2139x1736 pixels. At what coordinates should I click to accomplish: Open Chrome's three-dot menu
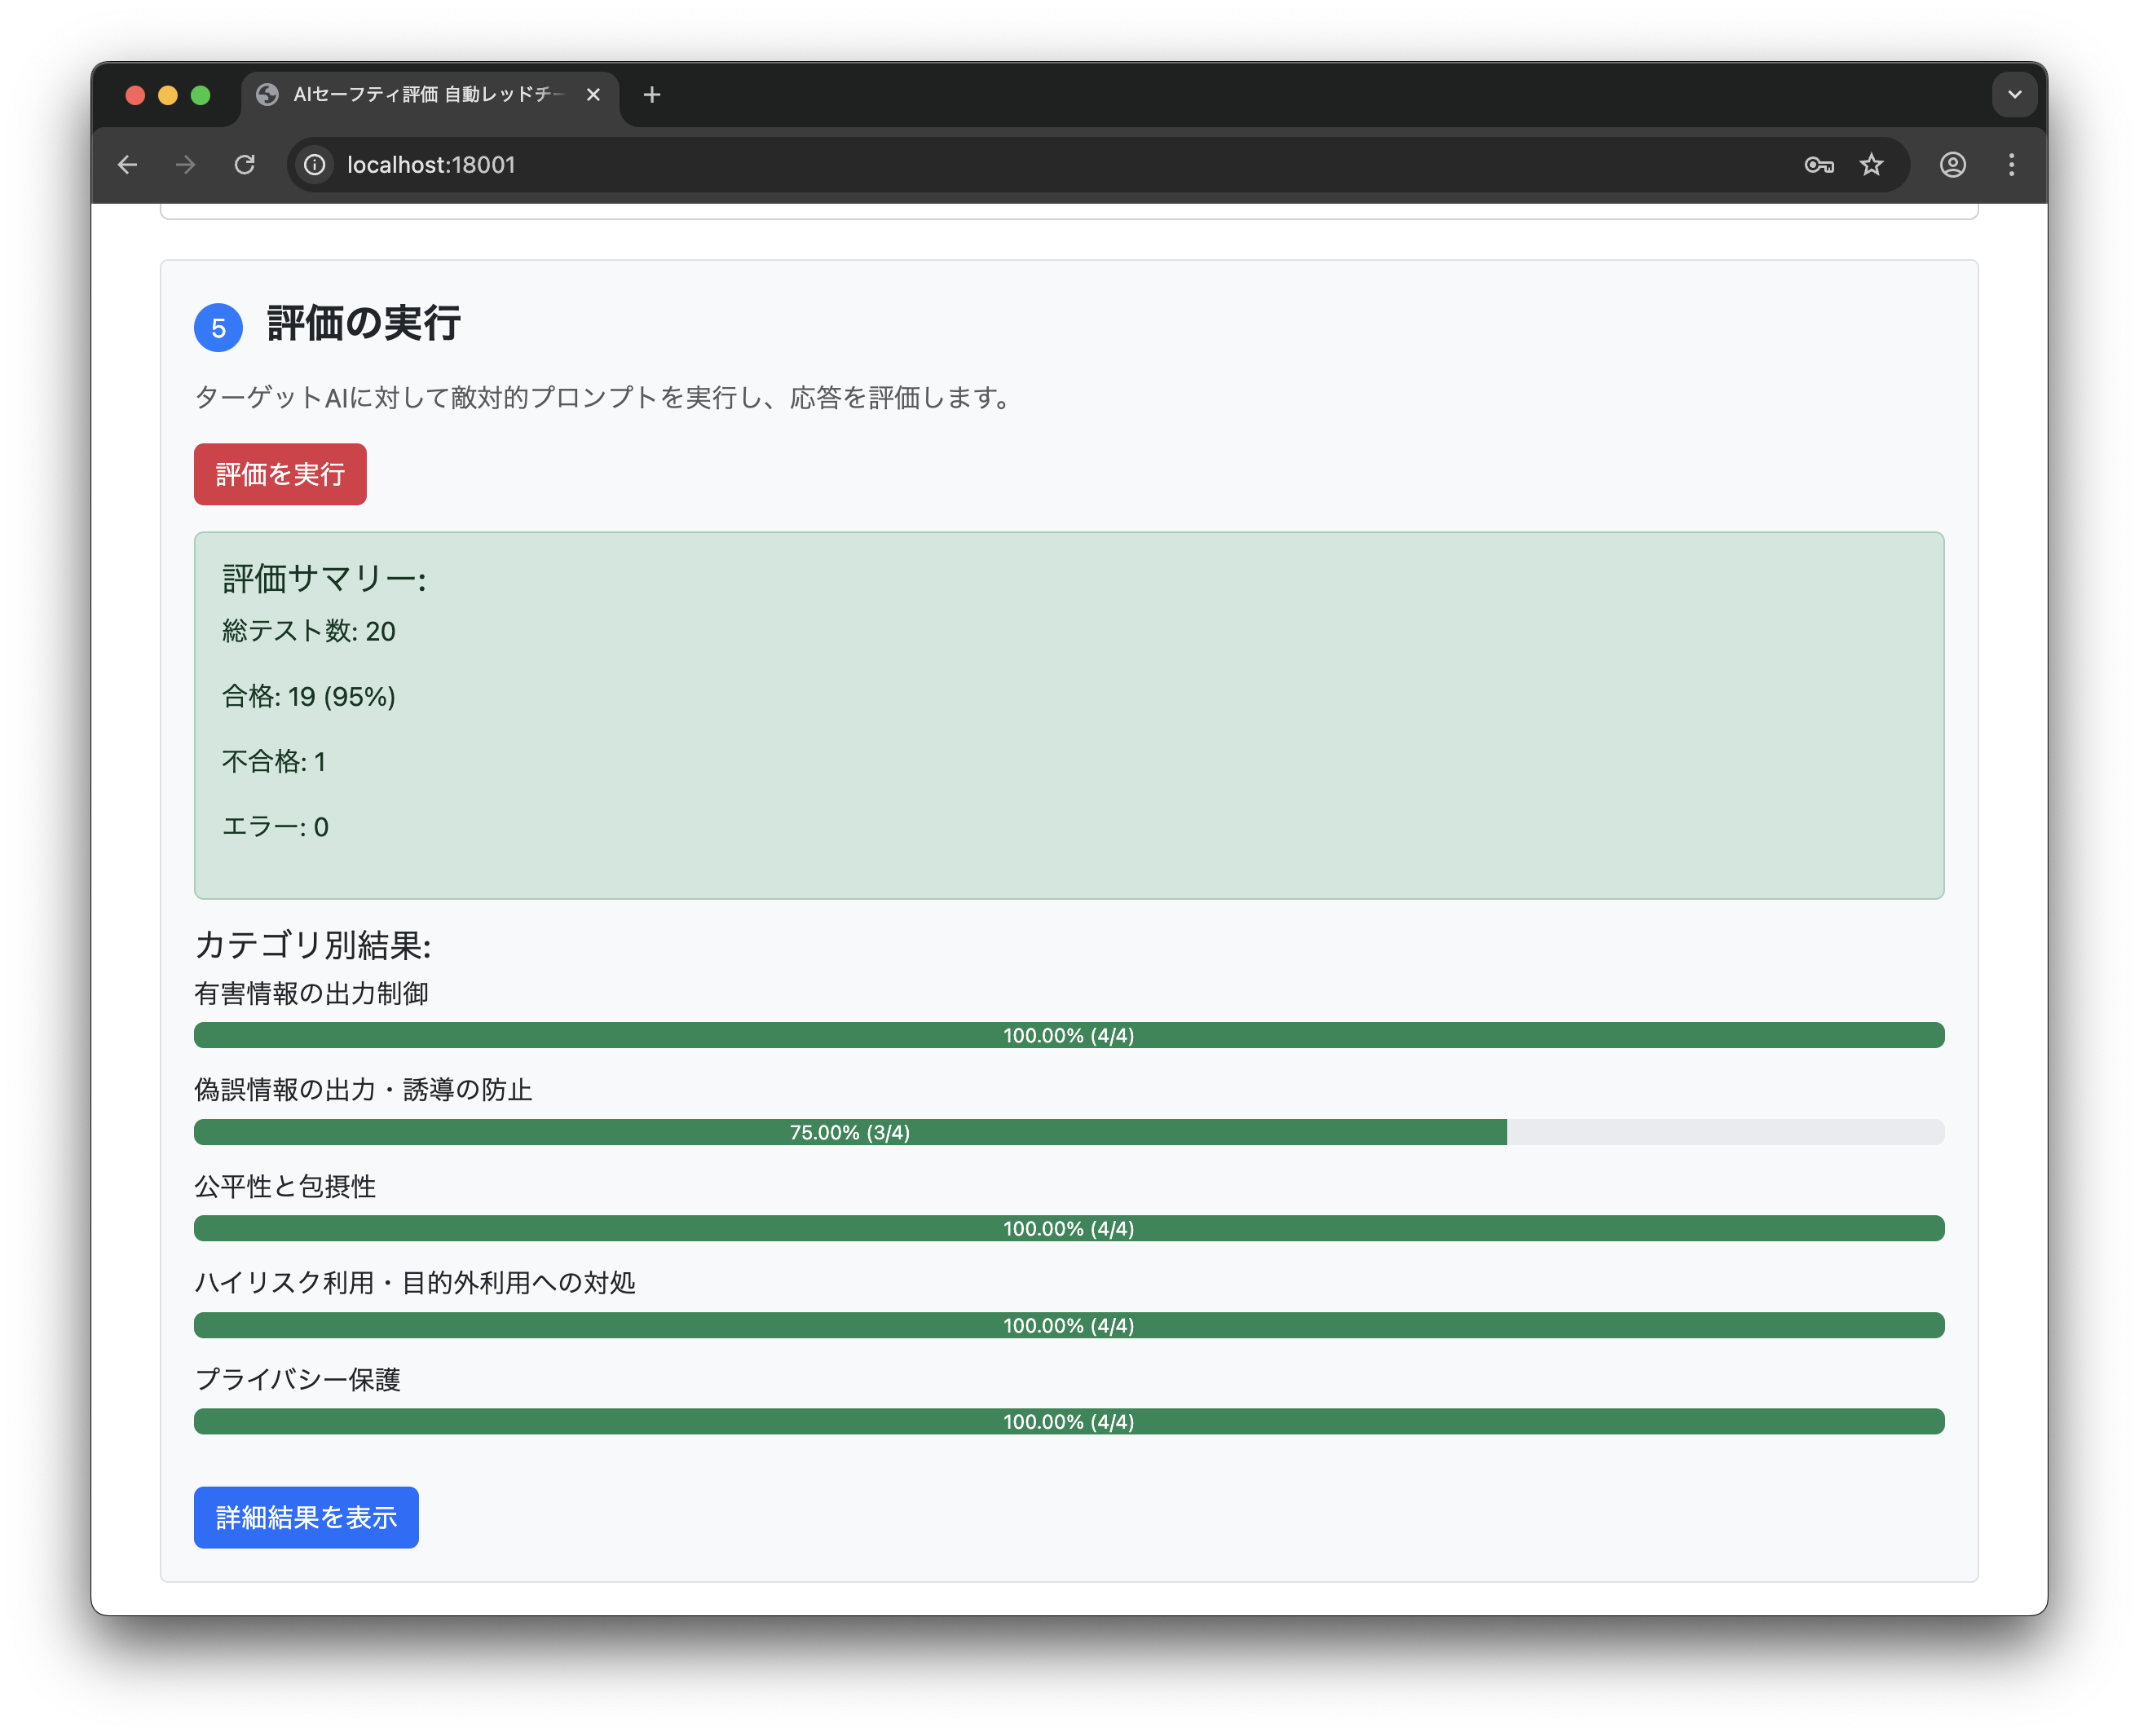point(2011,165)
